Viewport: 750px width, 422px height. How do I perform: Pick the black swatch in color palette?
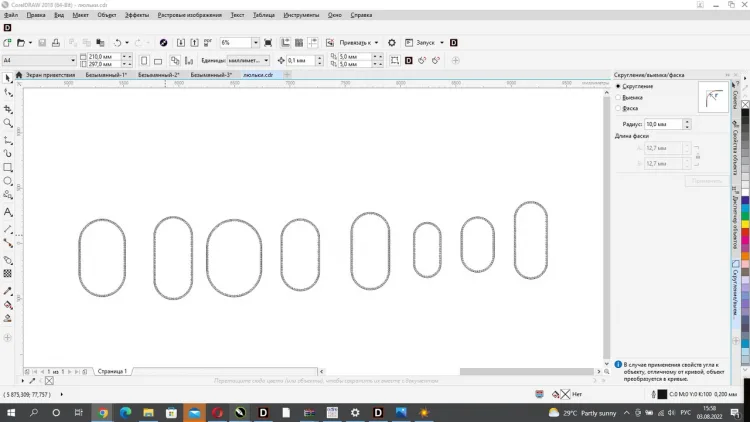[x=745, y=113]
